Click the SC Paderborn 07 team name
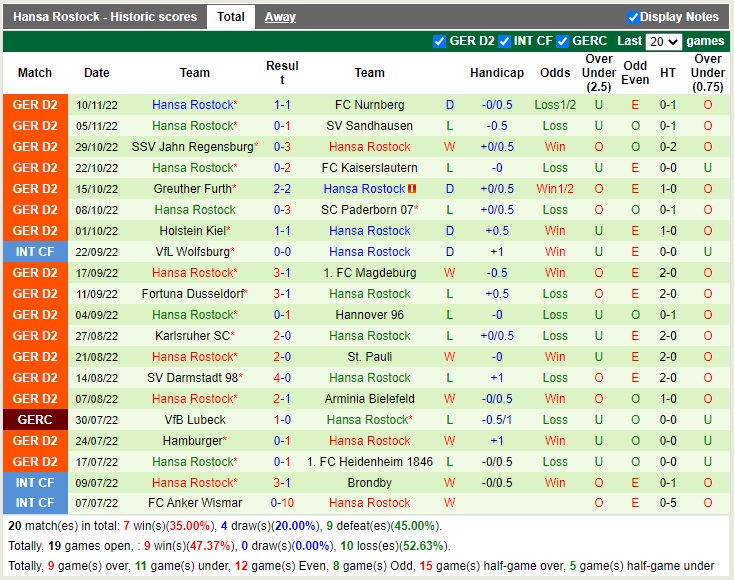This screenshot has height=580, width=734. coord(369,210)
